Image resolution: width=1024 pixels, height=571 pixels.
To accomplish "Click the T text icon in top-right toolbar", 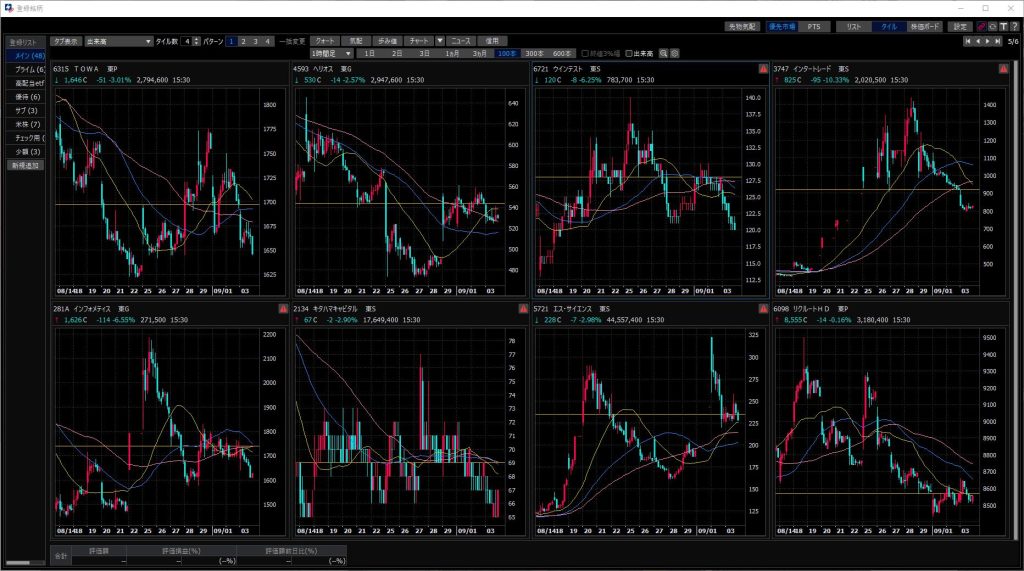I will [x=1003, y=26].
